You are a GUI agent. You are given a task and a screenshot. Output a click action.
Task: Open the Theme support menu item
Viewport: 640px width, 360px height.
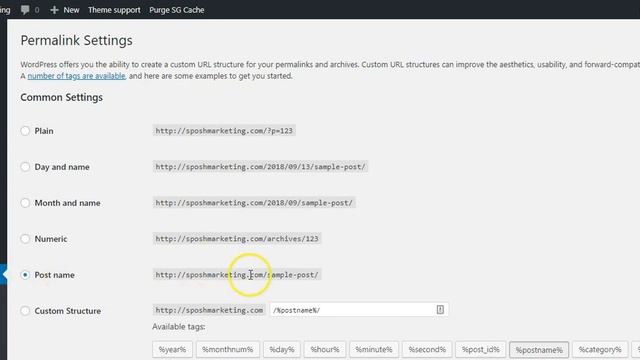pos(114,10)
